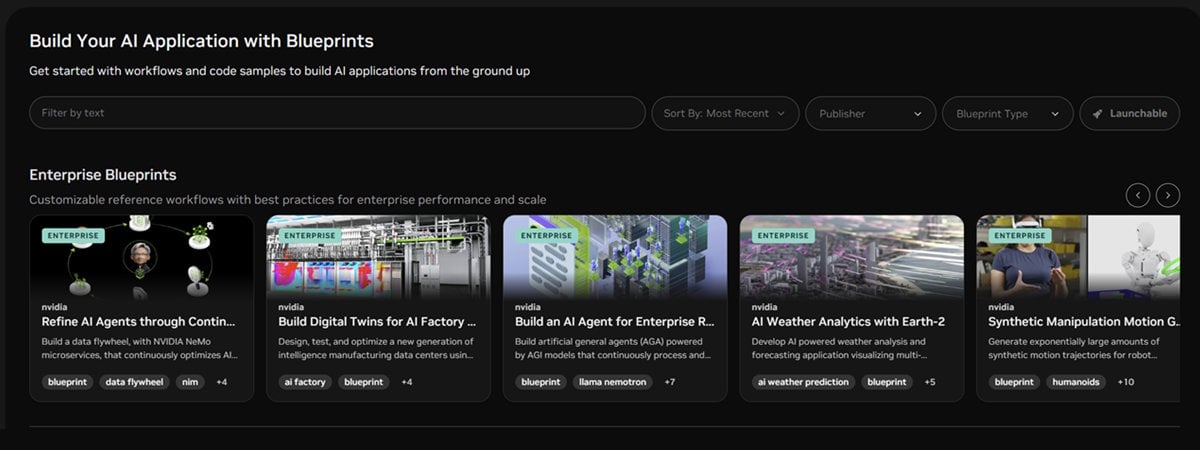The width and height of the screenshot is (1200, 450).
Task: Click blueprint tag on Digital Twins card
Action: point(363,382)
